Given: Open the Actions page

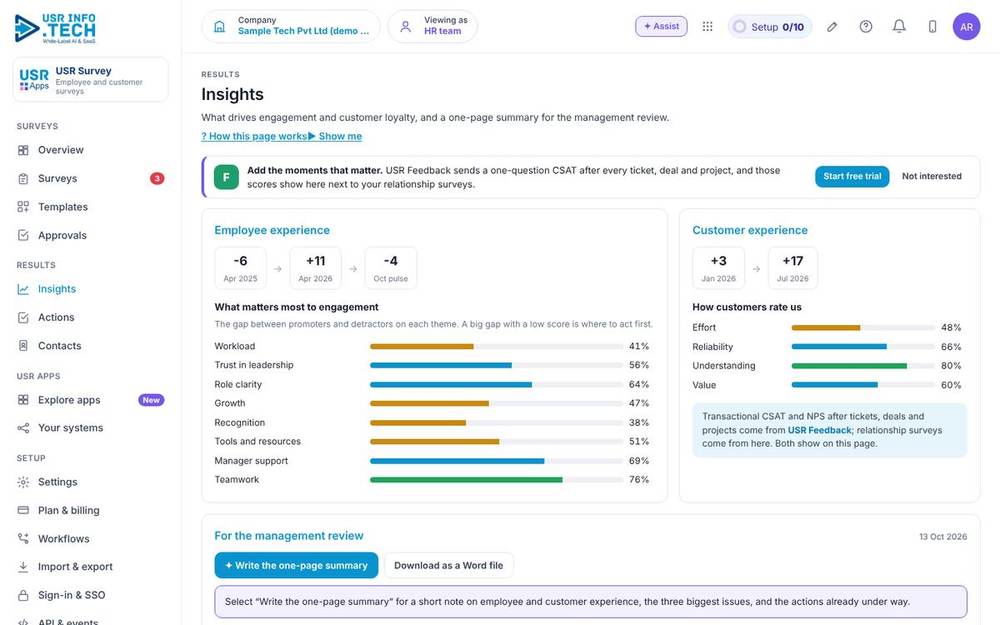Looking at the screenshot, I should point(56,317).
